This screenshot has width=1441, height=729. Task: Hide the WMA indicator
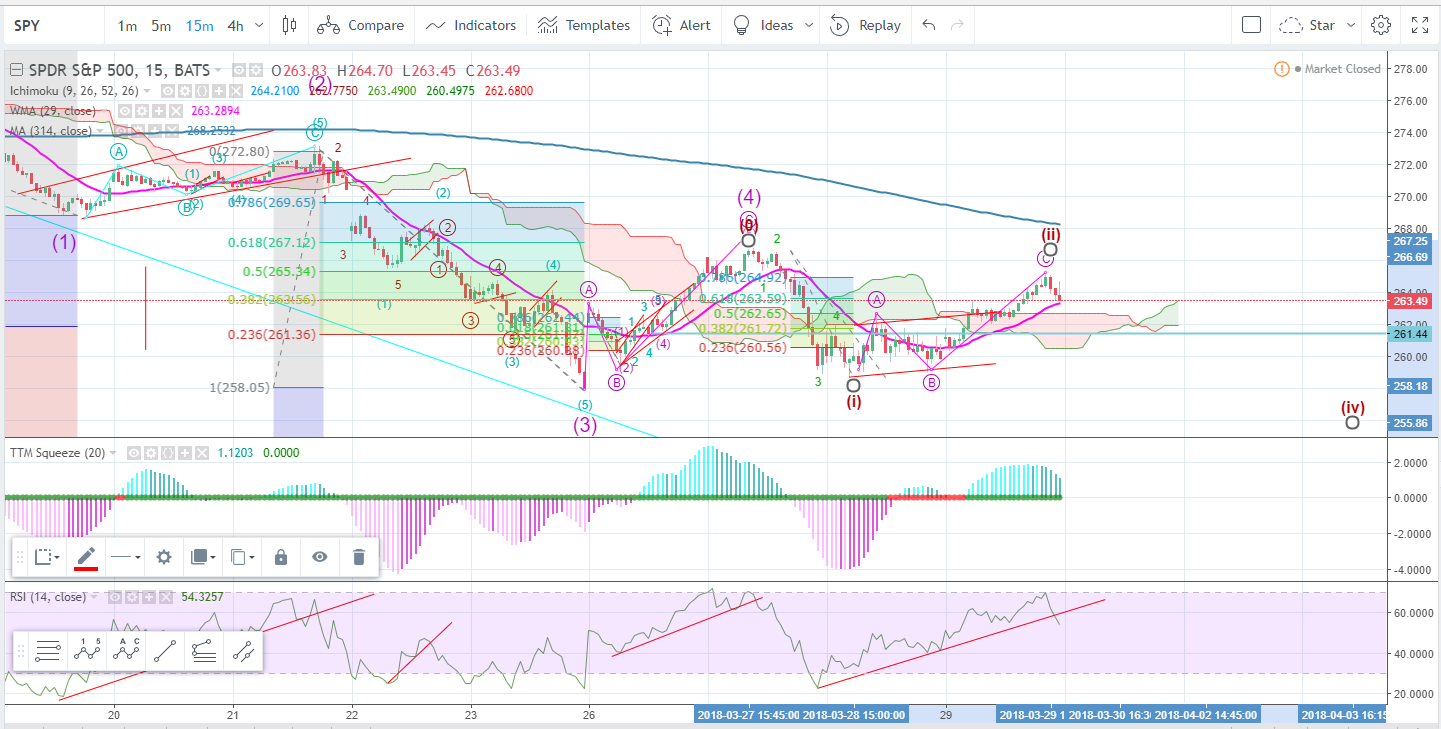tap(125, 111)
